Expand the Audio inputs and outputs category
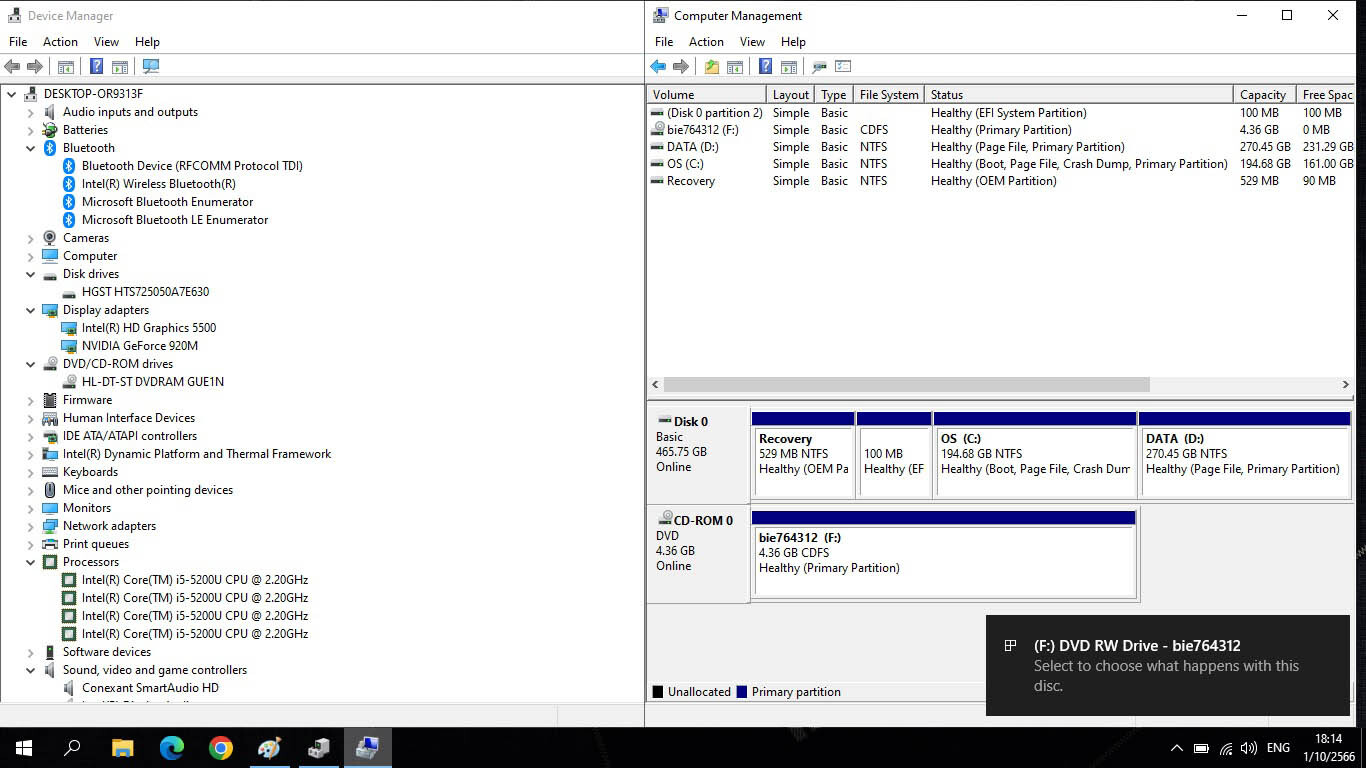 pos(30,112)
